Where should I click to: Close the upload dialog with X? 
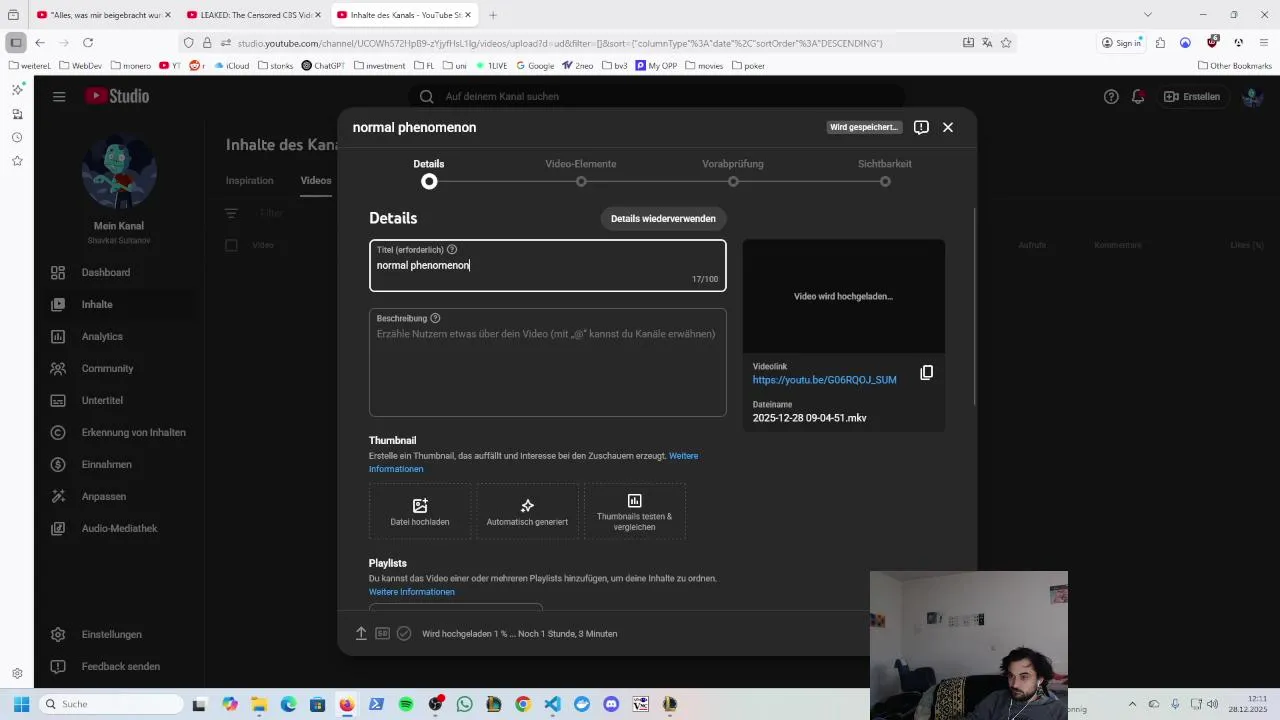pyautogui.click(x=948, y=127)
